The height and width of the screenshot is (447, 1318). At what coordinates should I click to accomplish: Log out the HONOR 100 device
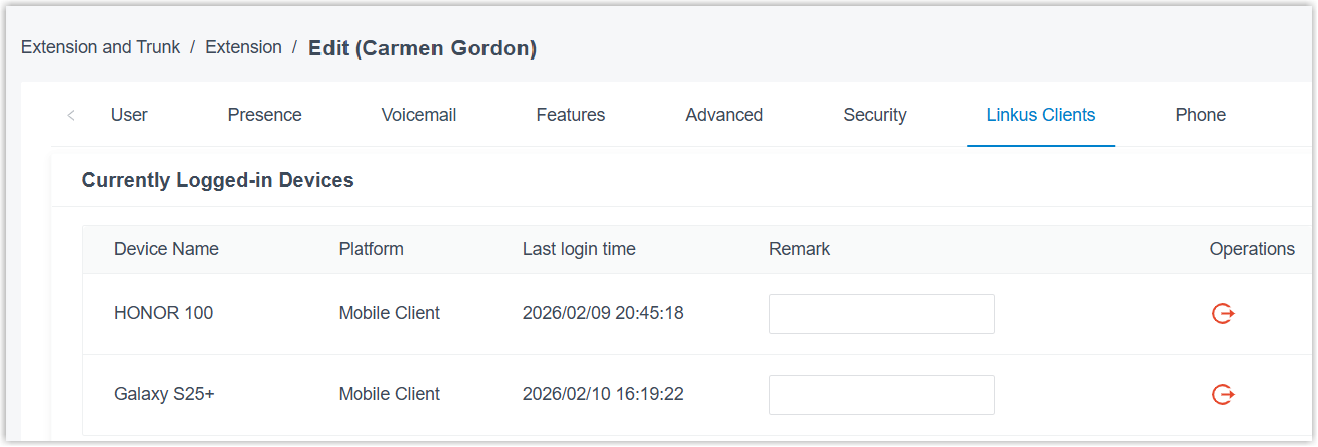(1223, 314)
